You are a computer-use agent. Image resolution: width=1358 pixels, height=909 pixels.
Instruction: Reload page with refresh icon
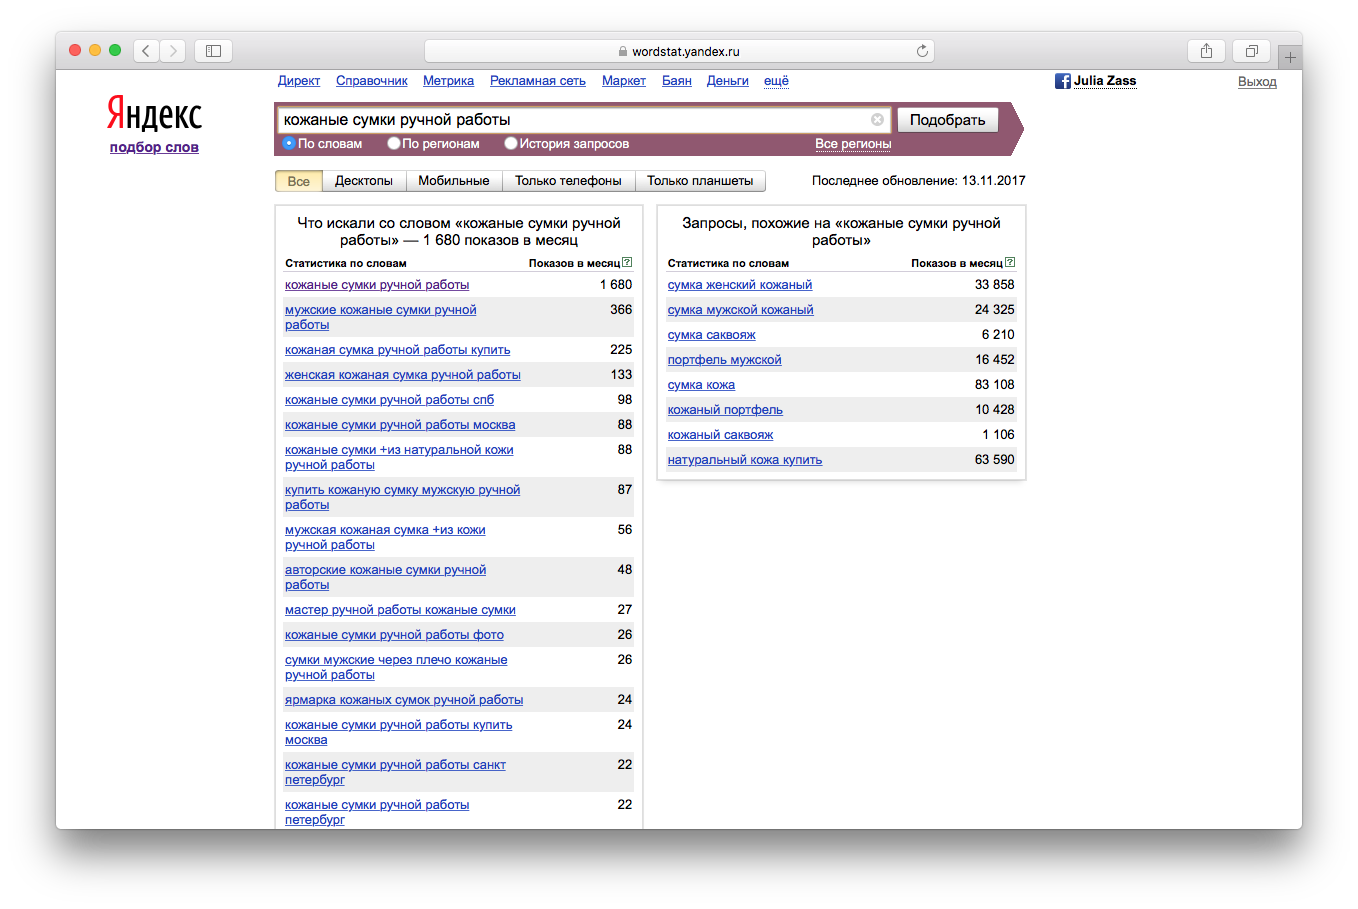[x=922, y=51]
